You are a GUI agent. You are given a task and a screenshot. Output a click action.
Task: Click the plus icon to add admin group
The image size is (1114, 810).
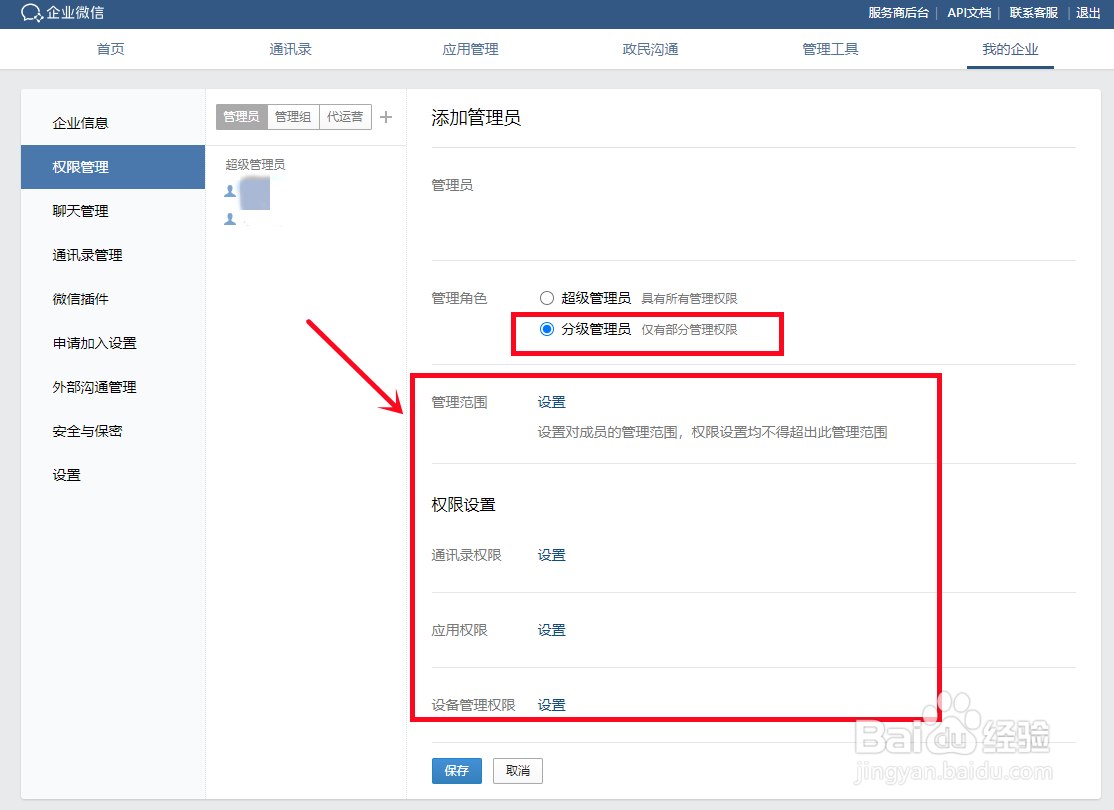pos(386,116)
